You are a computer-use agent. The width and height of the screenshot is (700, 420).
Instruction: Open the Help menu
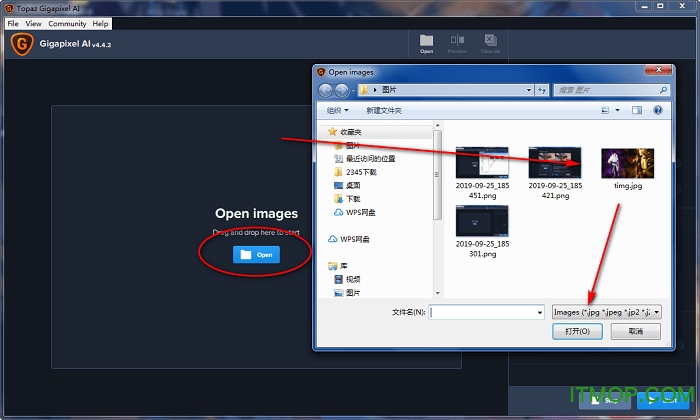click(100, 24)
